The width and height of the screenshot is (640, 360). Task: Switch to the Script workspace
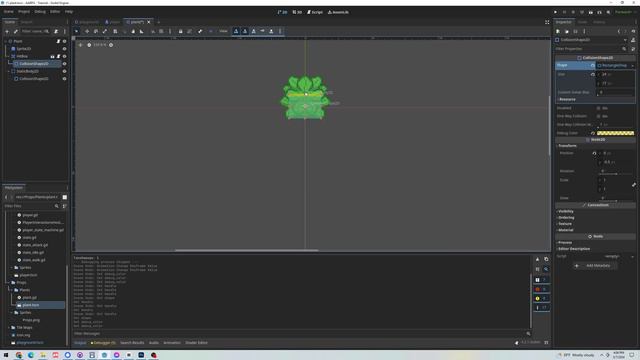point(315,12)
